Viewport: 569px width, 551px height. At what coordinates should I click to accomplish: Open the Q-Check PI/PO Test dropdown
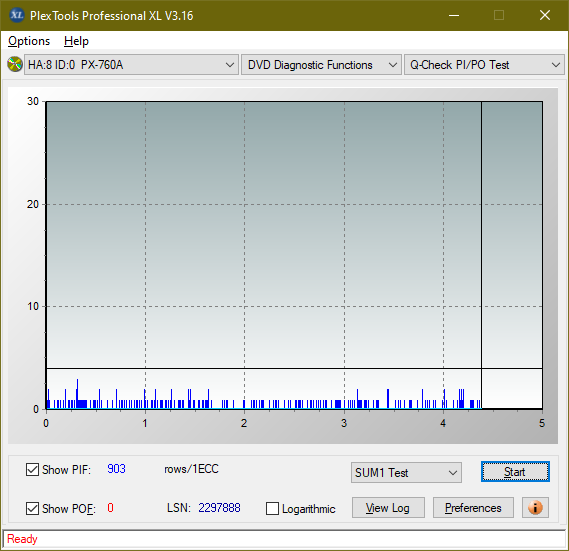click(x=484, y=65)
